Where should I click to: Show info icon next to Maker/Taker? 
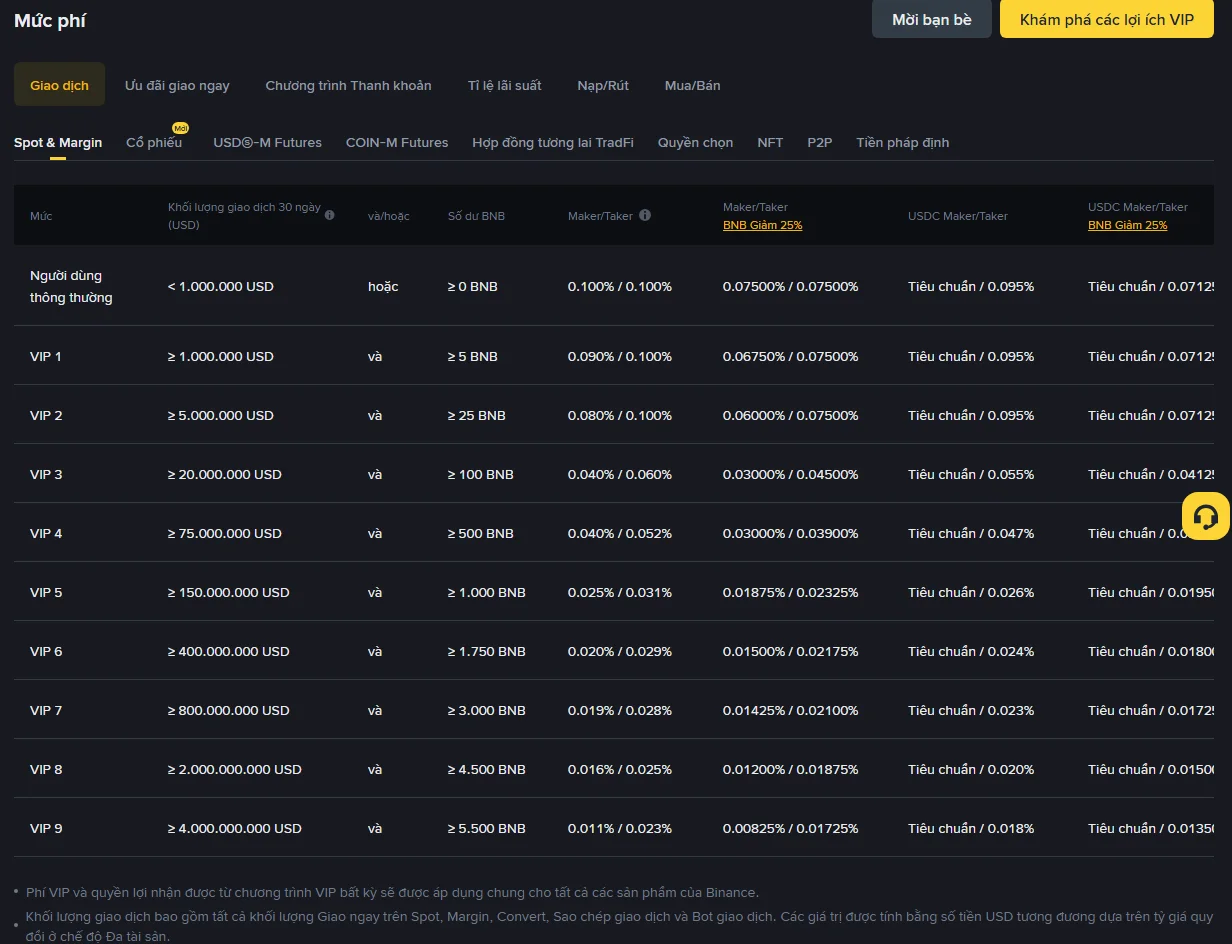(645, 215)
